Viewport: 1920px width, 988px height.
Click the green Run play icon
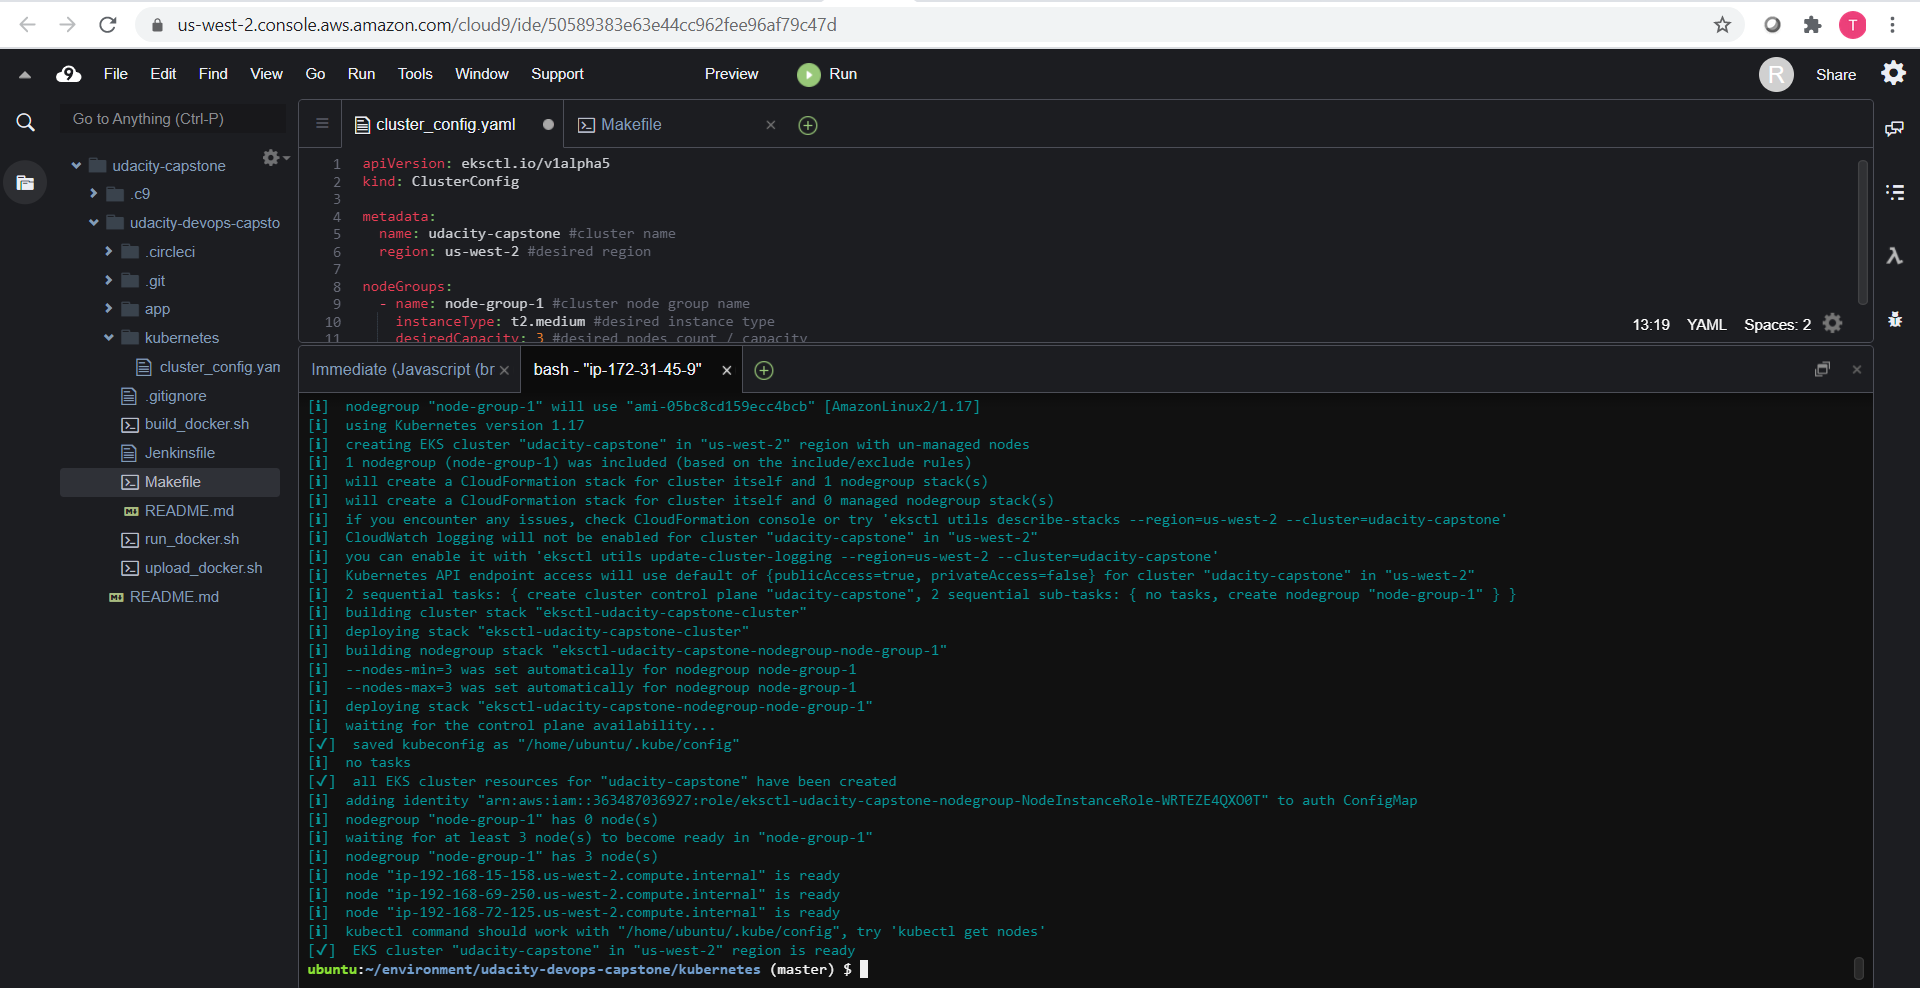point(808,74)
